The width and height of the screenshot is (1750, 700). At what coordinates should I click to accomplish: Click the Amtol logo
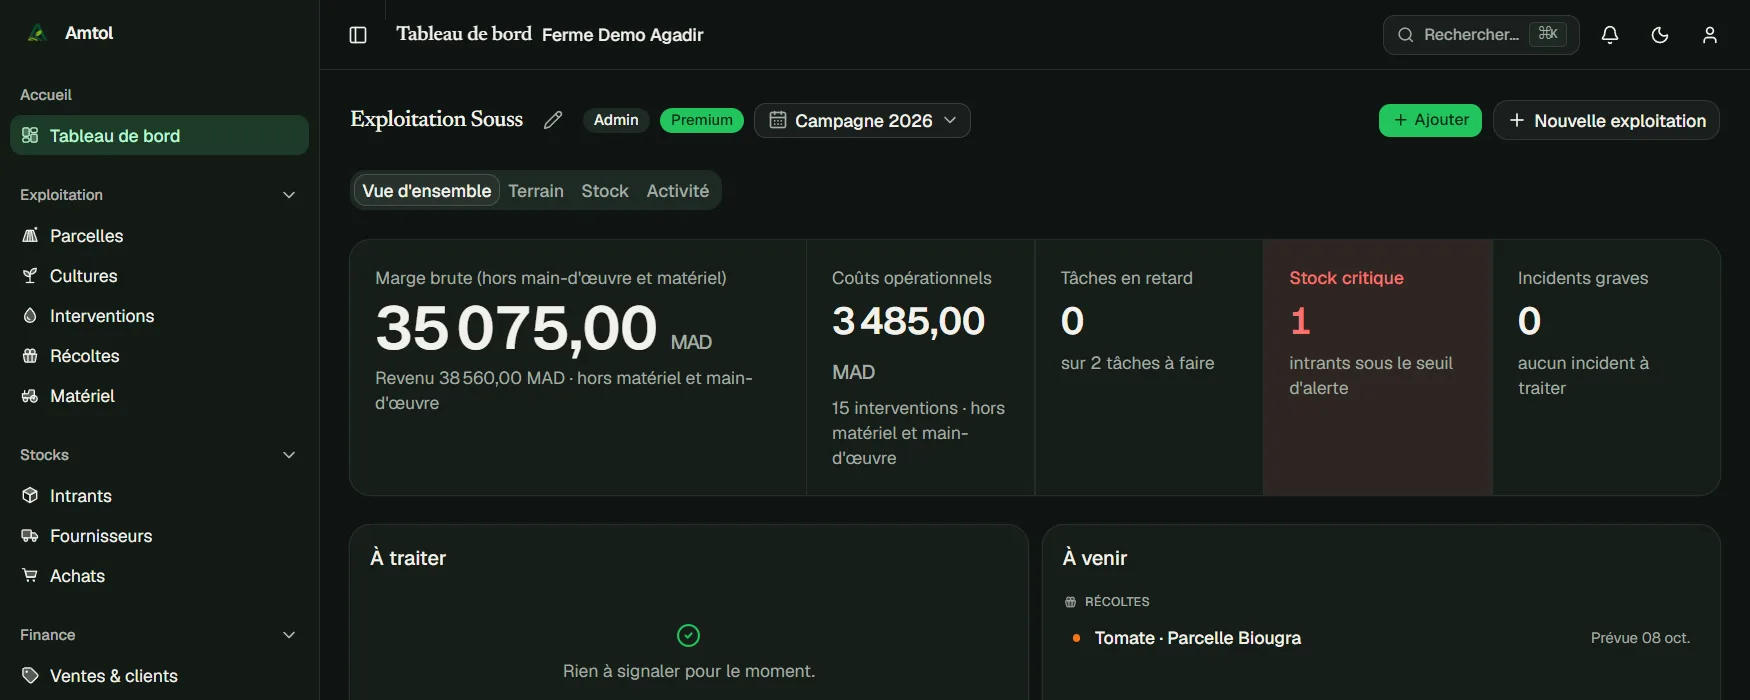point(37,33)
